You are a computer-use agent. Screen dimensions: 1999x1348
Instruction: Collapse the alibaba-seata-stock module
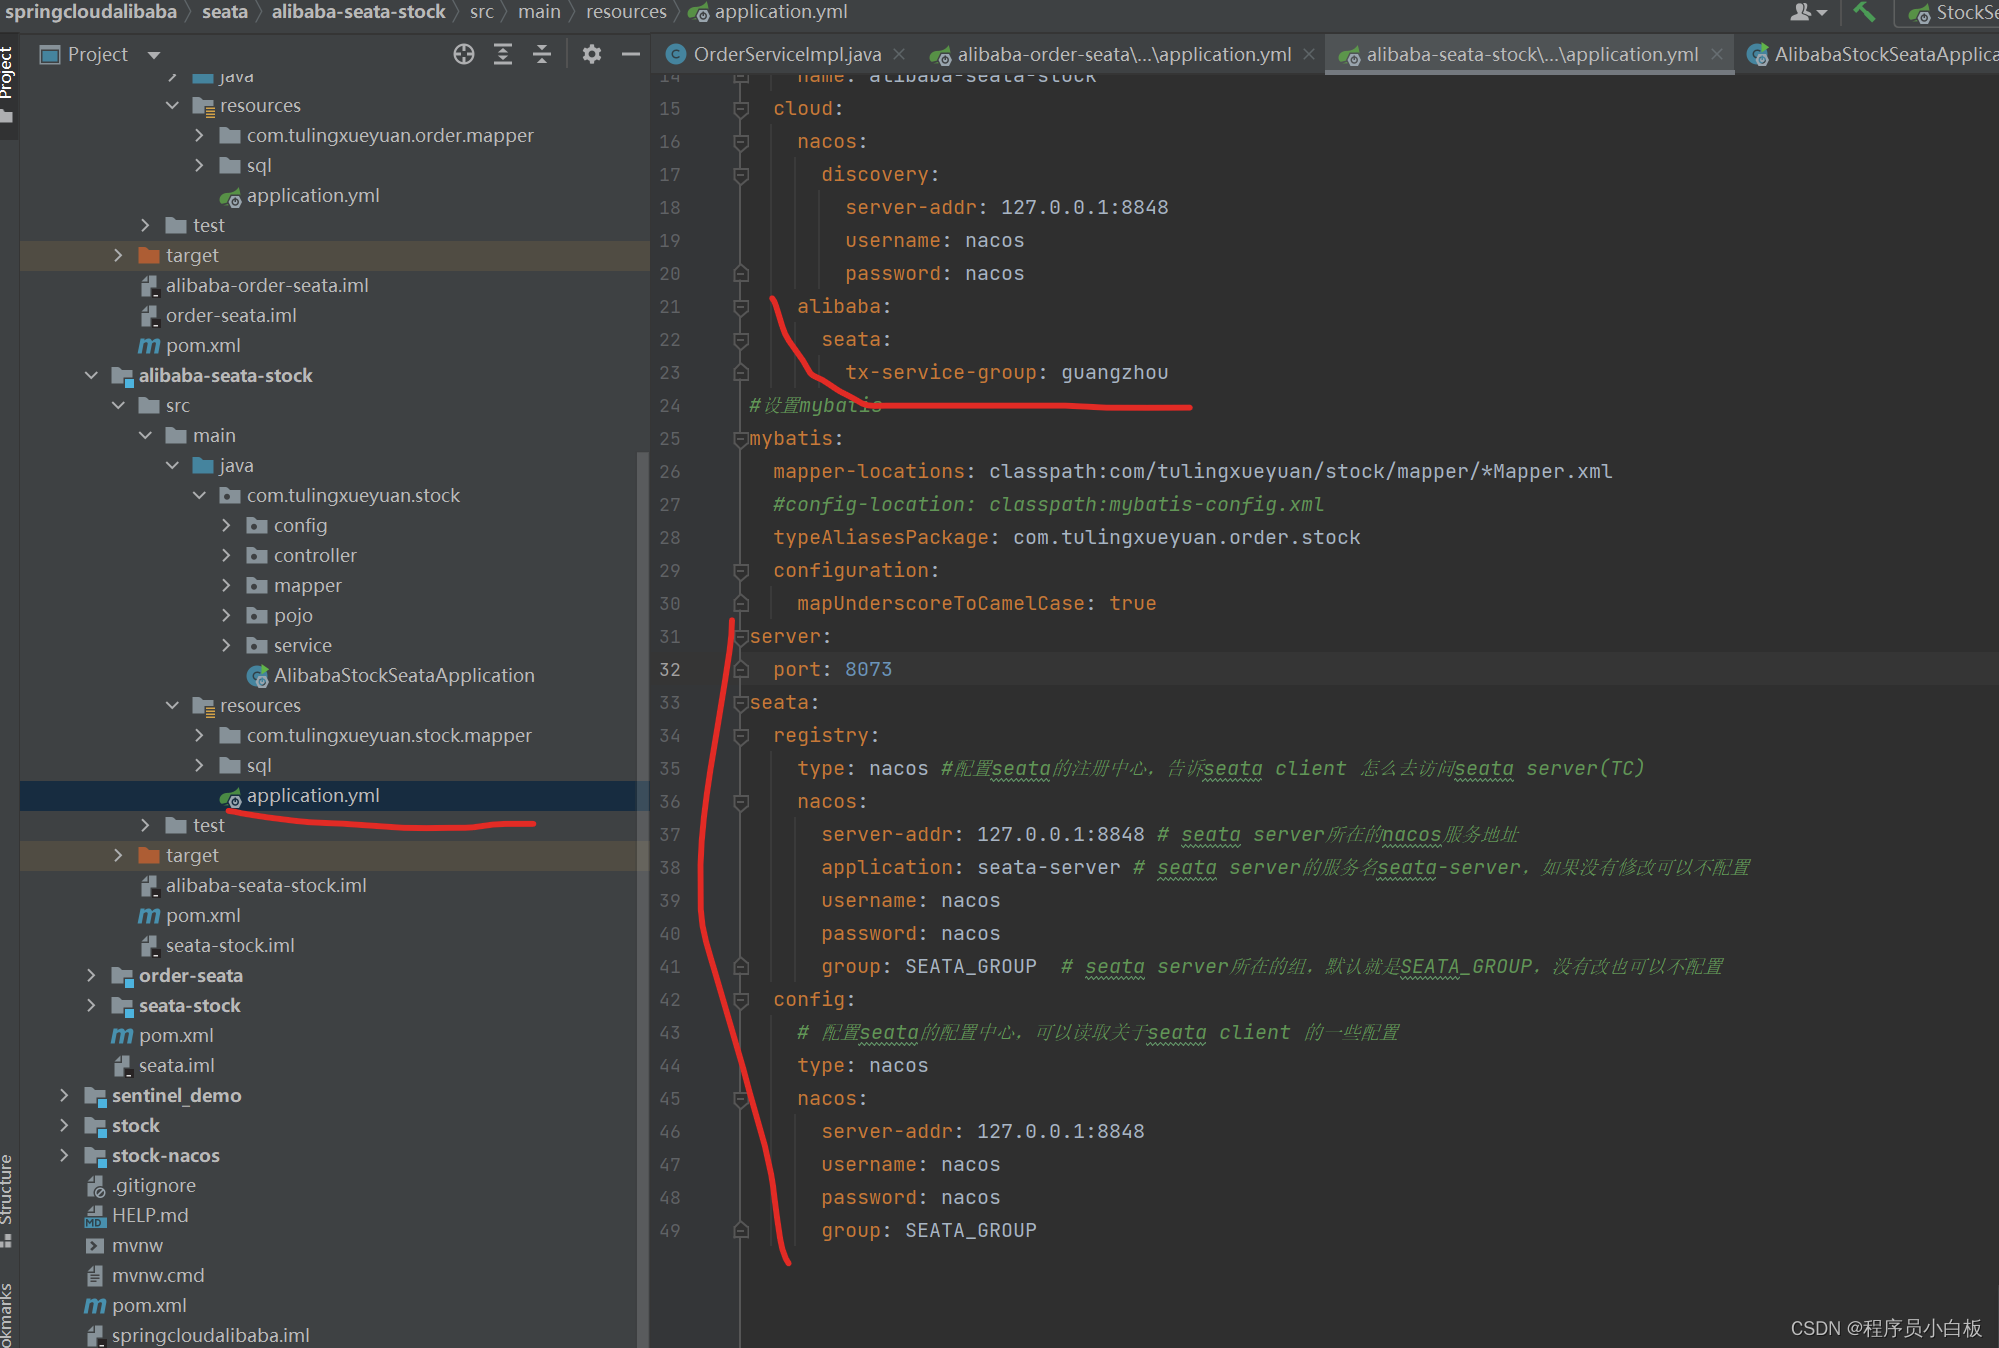91,375
